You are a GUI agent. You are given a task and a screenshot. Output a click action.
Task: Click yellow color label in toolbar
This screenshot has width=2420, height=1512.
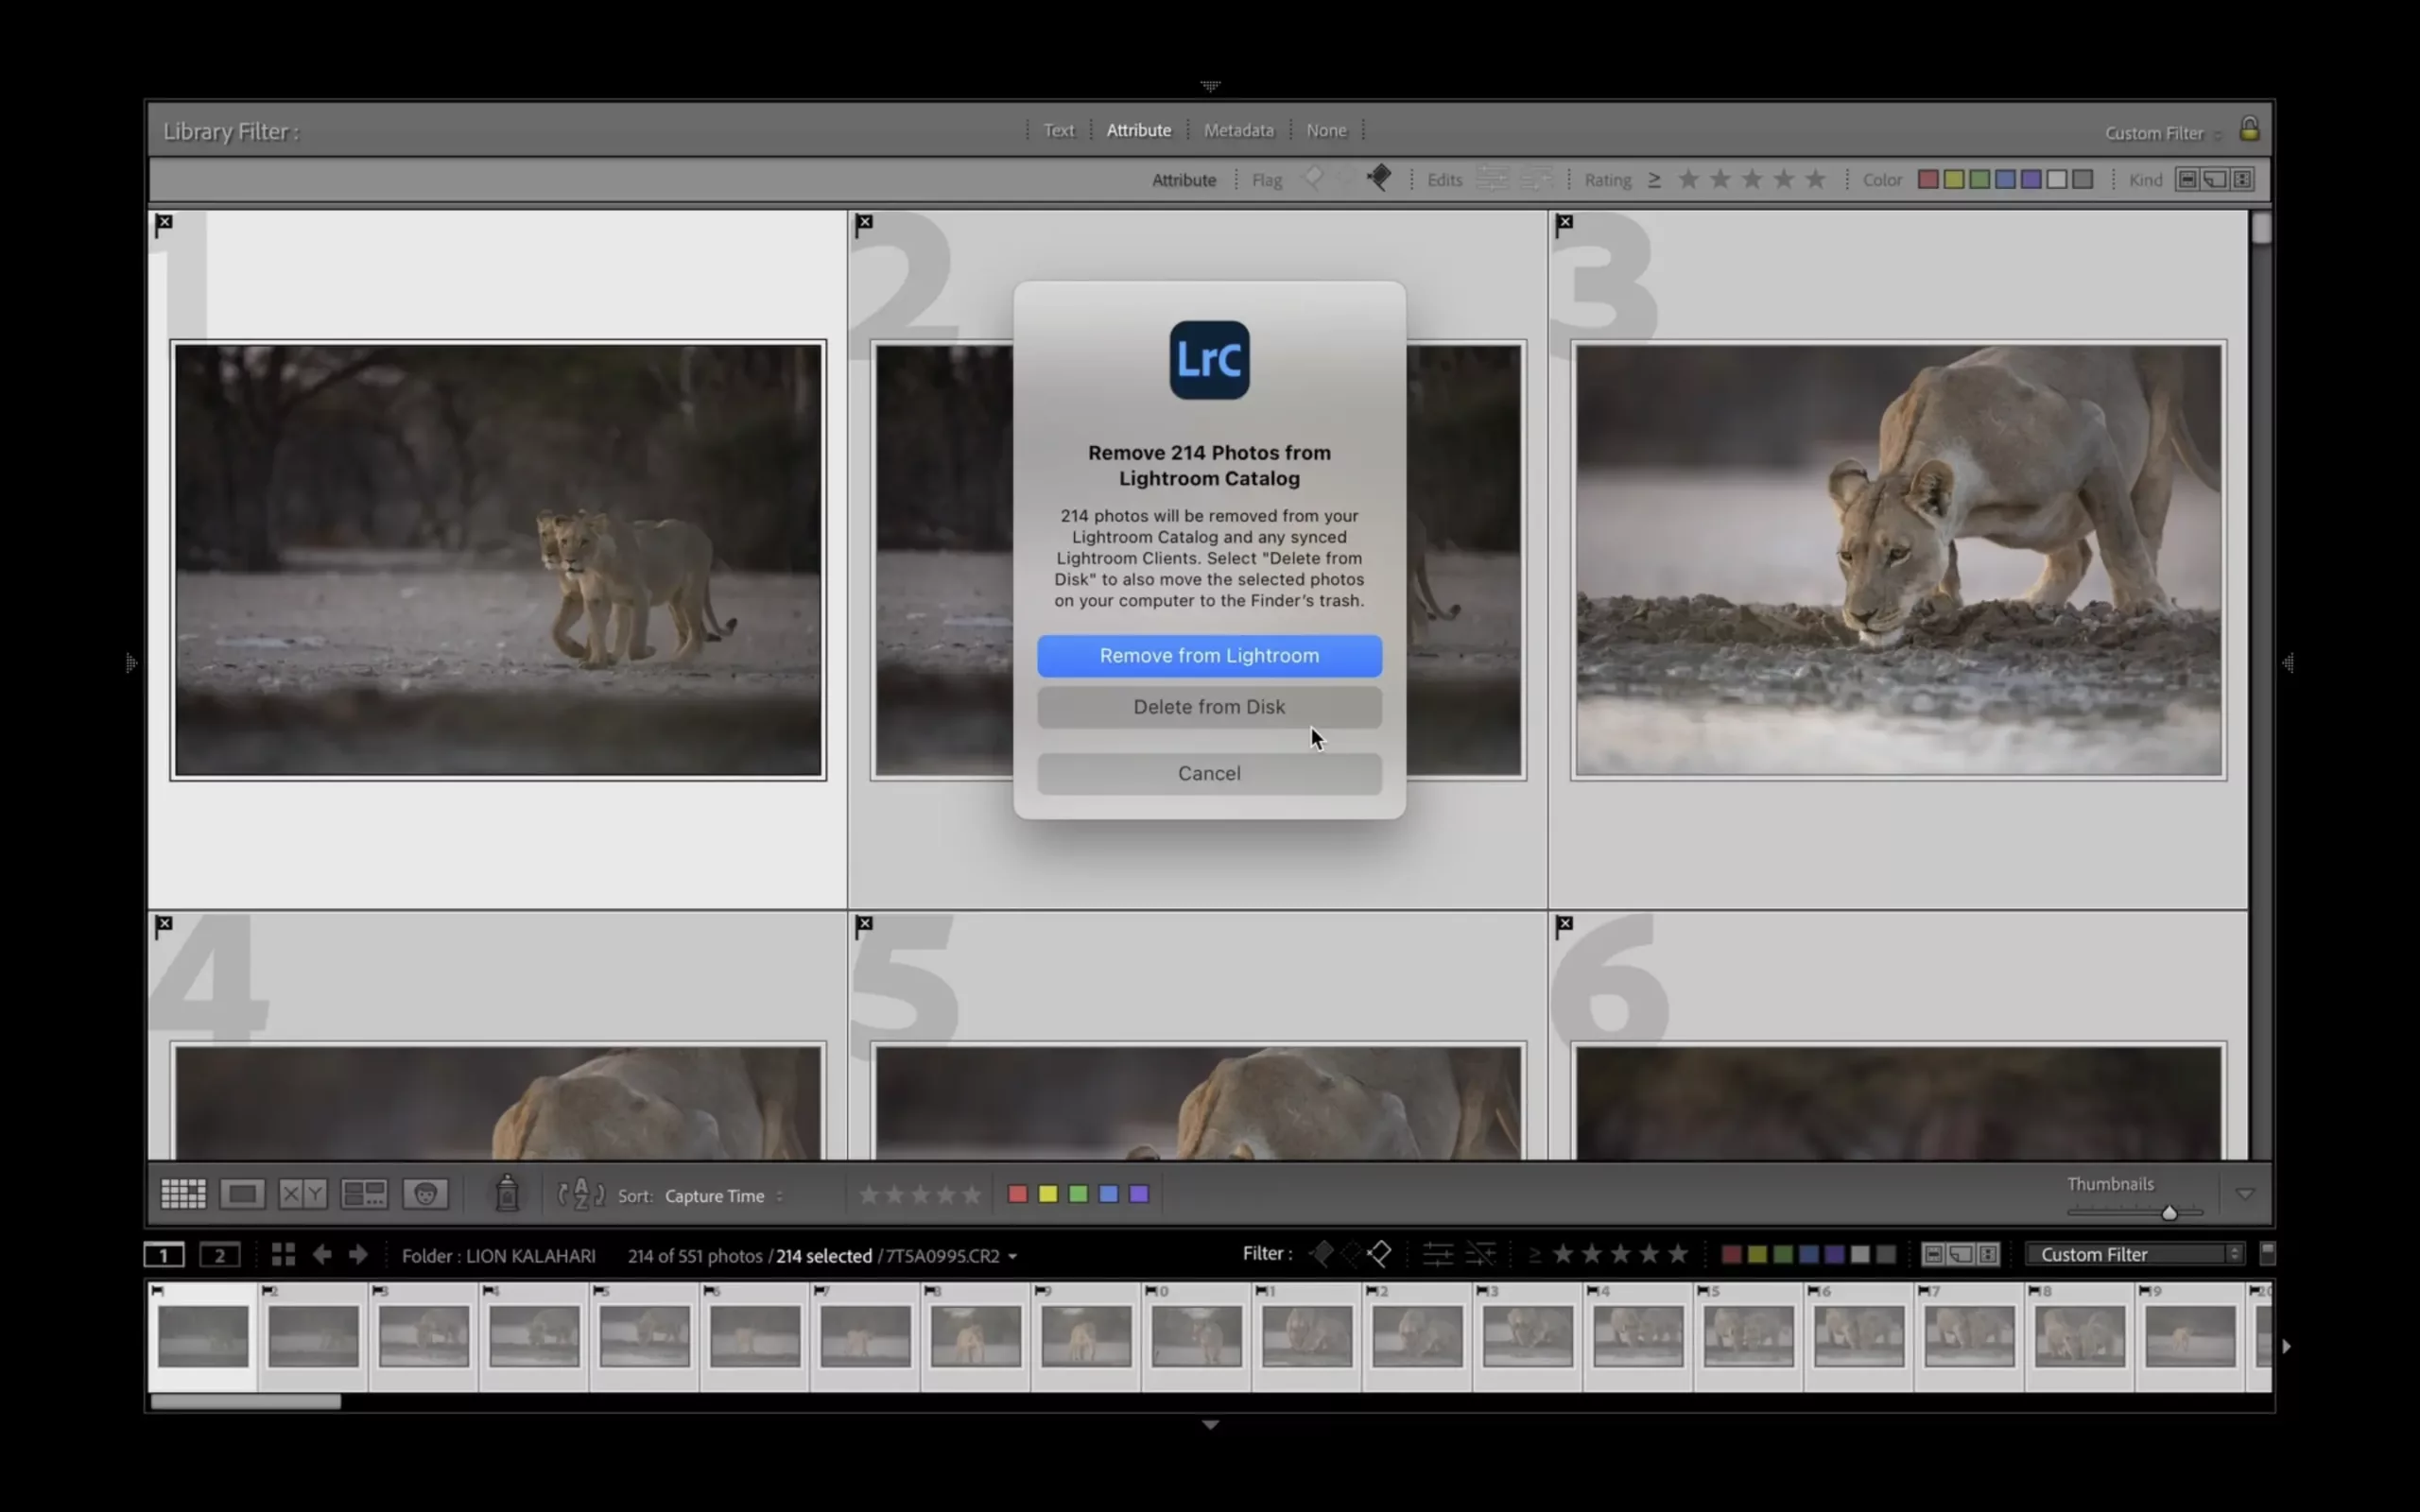[x=1048, y=1194]
